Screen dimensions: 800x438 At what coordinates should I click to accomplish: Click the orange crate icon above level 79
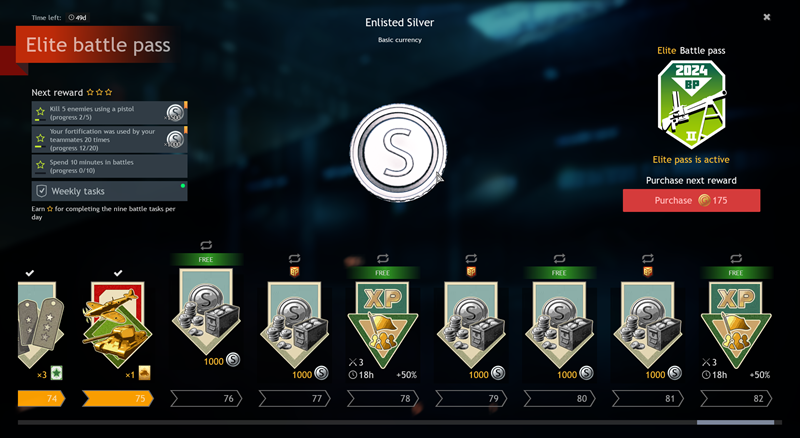pos(471,272)
